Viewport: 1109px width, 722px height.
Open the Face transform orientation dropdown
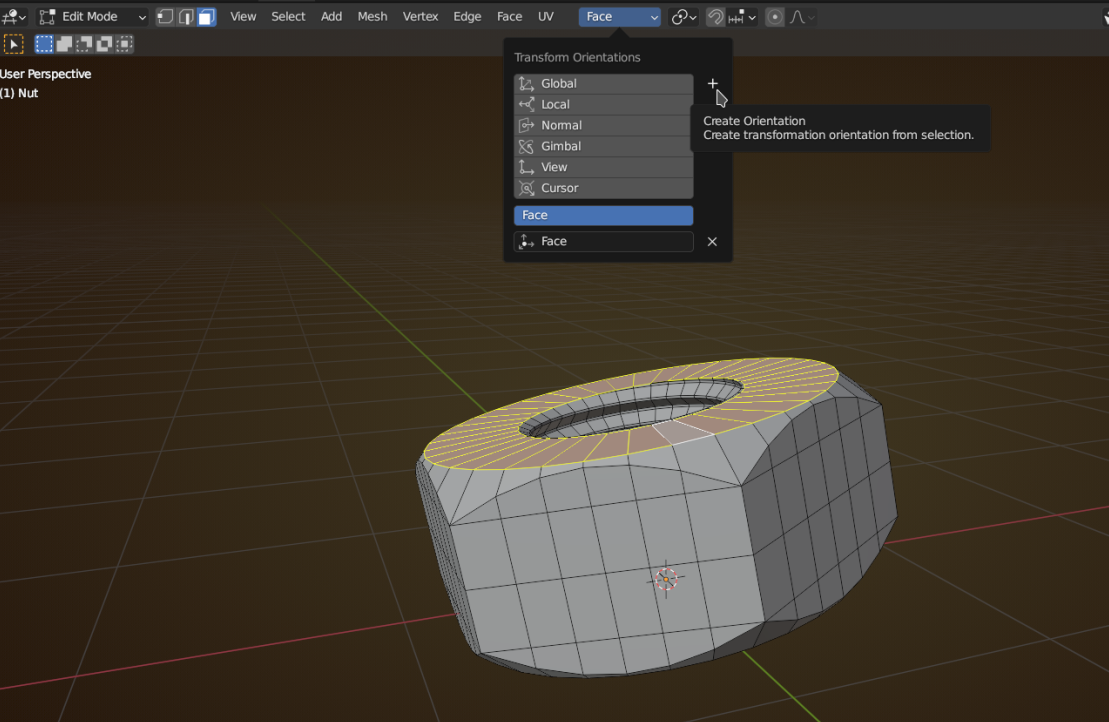[x=620, y=17]
